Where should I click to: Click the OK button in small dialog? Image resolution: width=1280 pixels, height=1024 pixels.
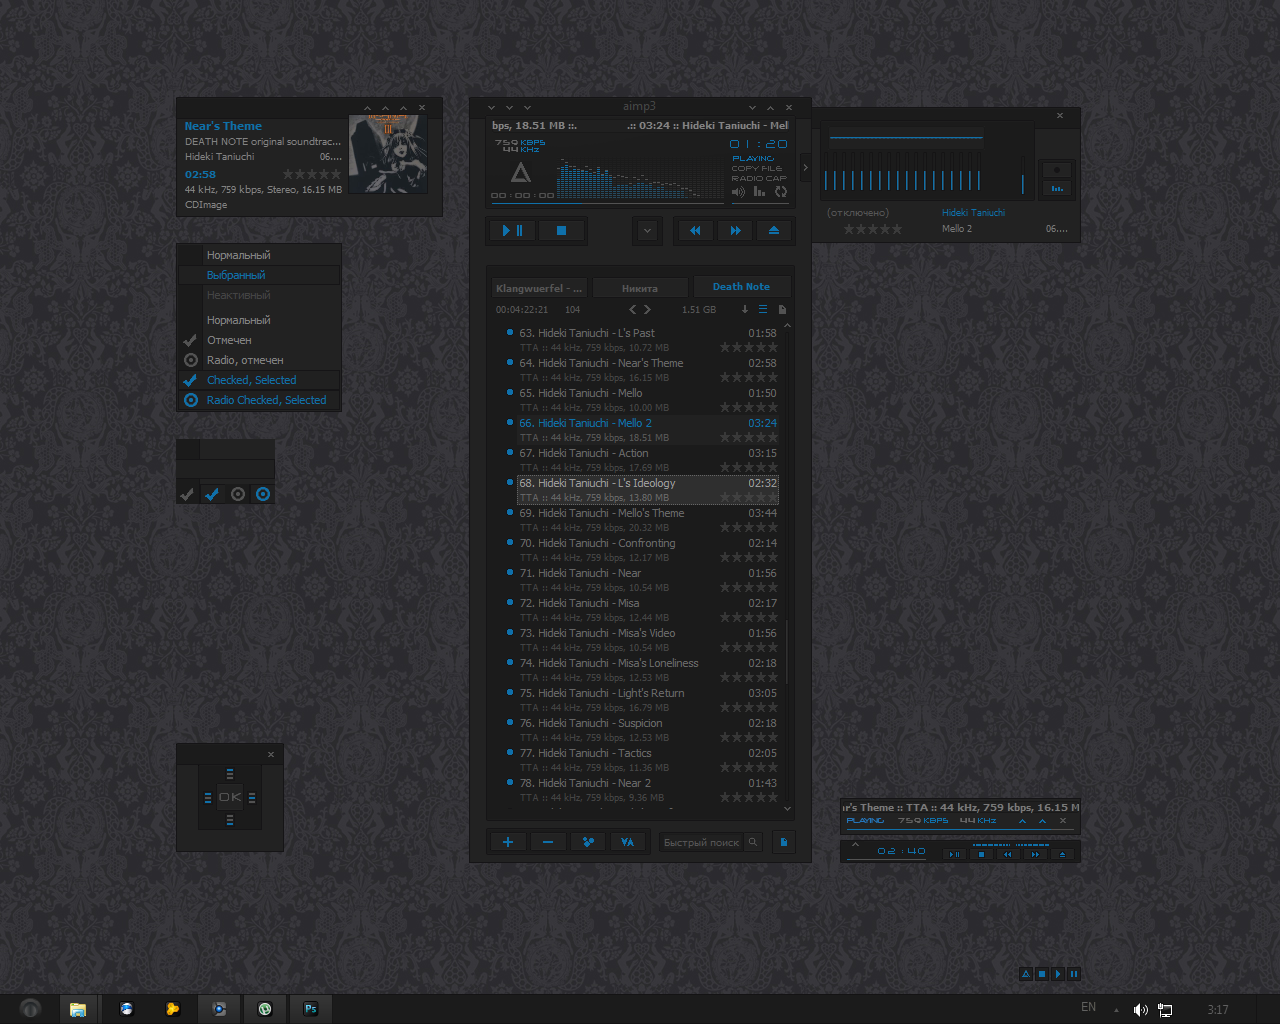[x=230, y=797]
